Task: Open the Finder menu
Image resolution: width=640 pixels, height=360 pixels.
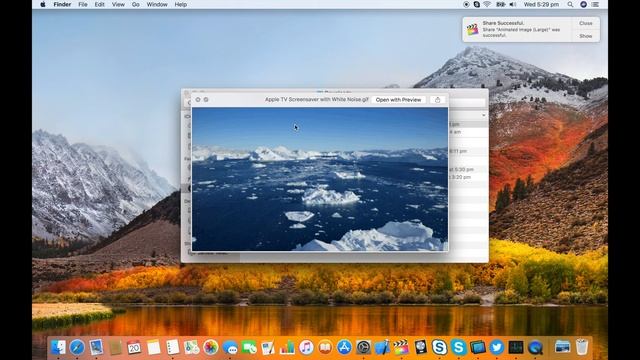Action: tap(62, 4)
